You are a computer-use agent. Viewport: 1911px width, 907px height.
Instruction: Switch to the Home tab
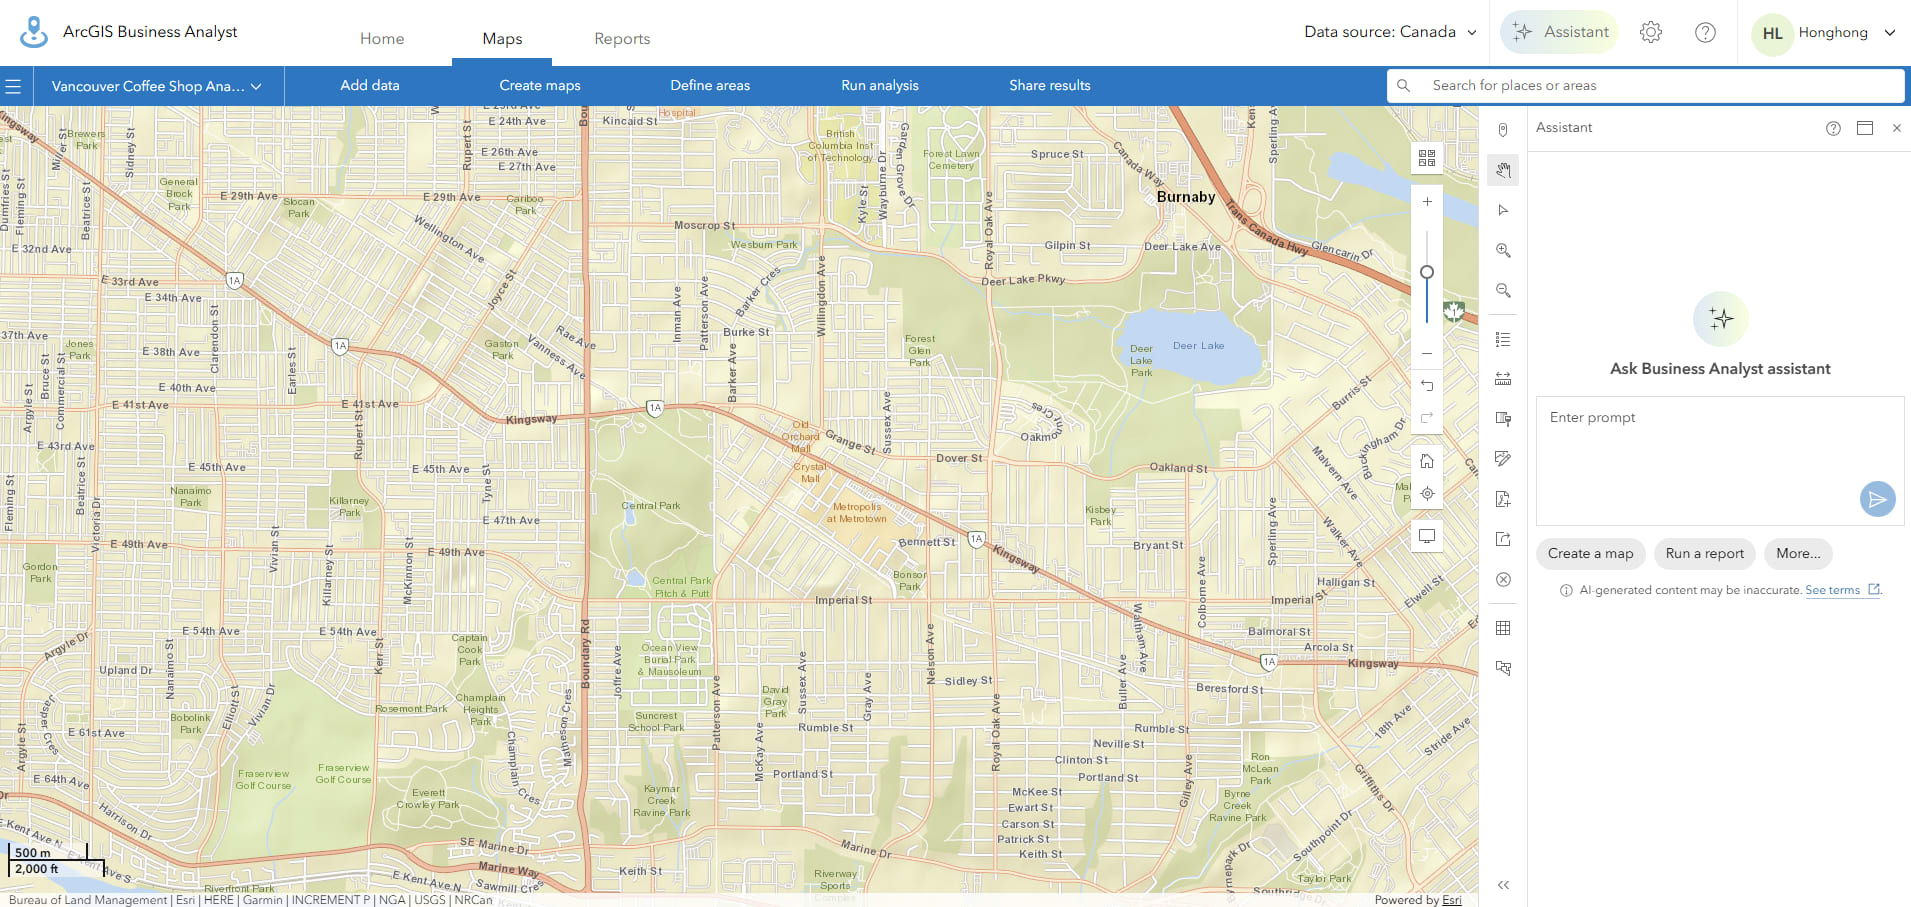pyautogui.click(x=382, y=38)
